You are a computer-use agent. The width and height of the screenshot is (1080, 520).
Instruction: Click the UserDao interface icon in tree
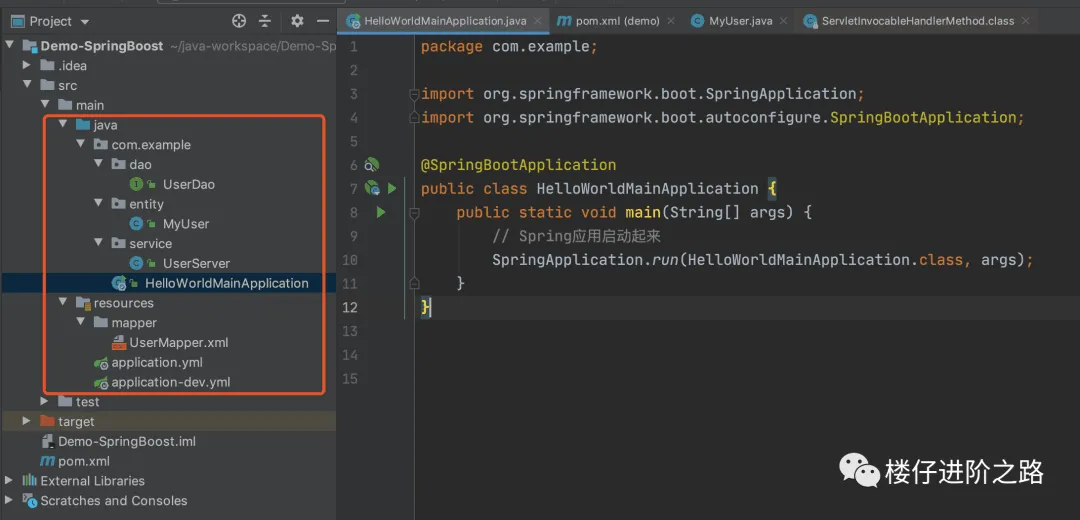click(x=137, y=184)
